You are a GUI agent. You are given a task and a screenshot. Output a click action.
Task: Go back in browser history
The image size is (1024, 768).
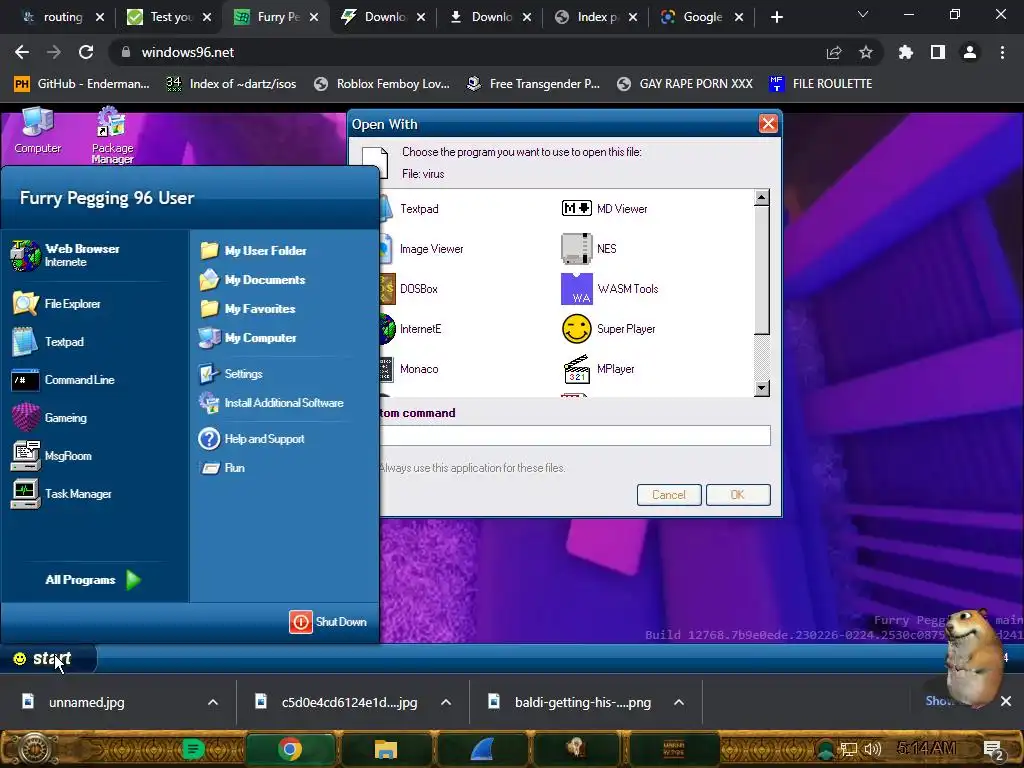coord(22,52)
